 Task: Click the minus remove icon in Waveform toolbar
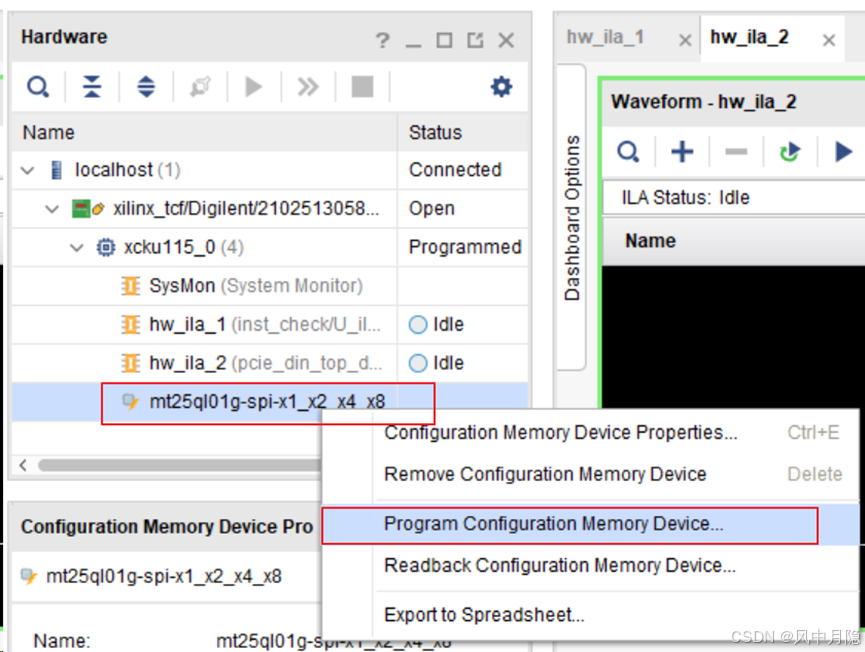click(x=736, y=151)
